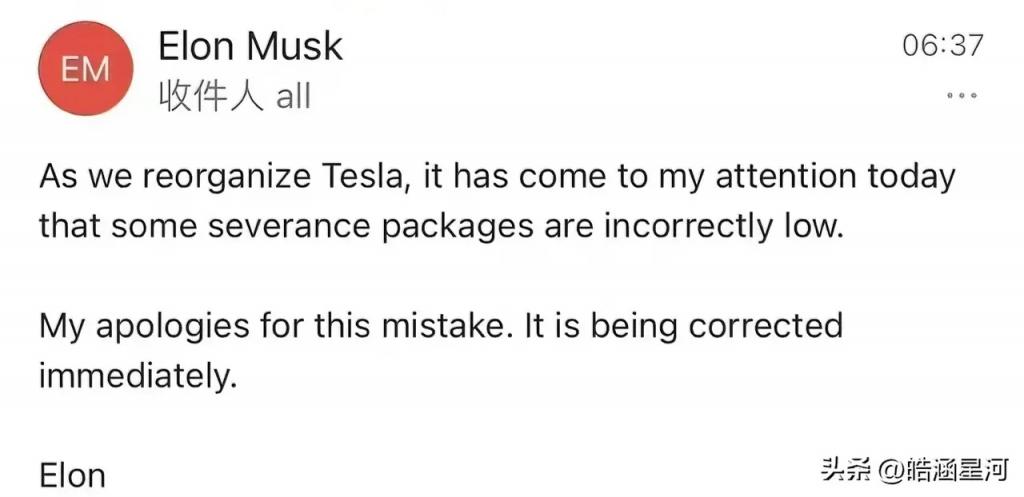Tap the 头条 watermark logo

(x=846, y=470)
